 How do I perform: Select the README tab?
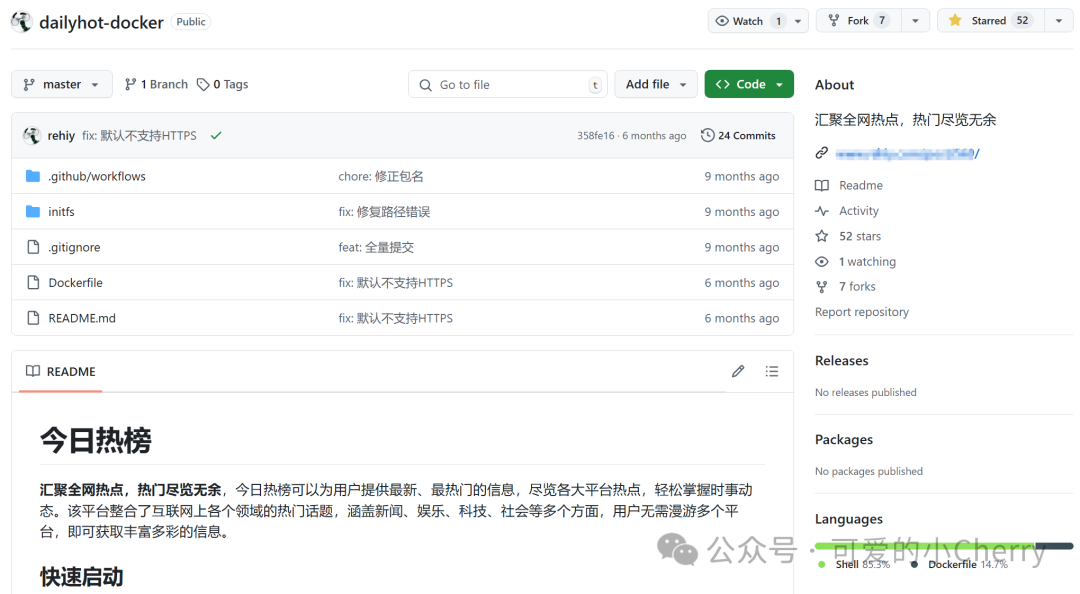(x=61, y=371)
